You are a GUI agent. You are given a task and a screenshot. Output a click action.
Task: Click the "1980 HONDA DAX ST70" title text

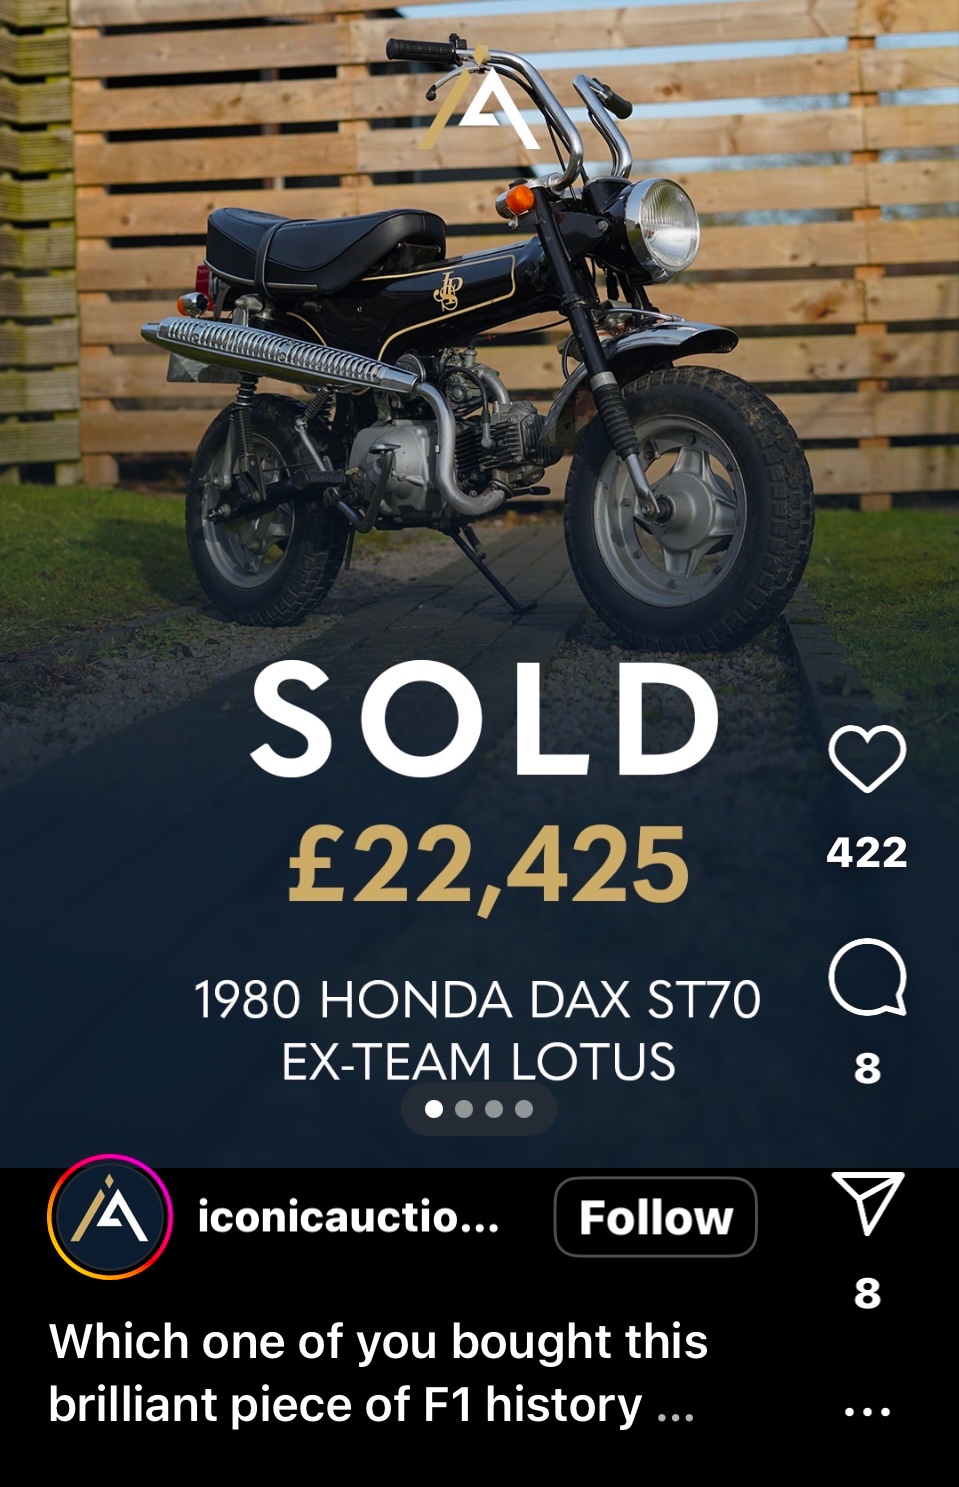tap(477, 999)
